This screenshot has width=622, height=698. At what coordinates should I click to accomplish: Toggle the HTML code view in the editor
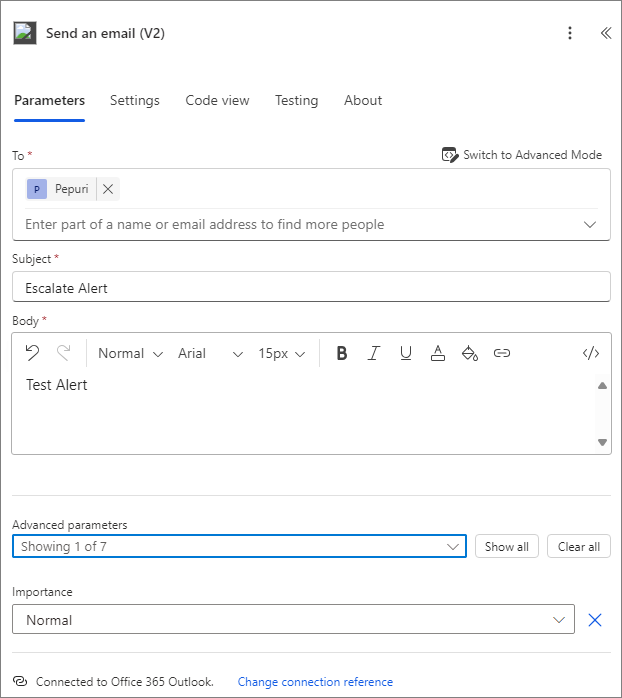[591, 353]
